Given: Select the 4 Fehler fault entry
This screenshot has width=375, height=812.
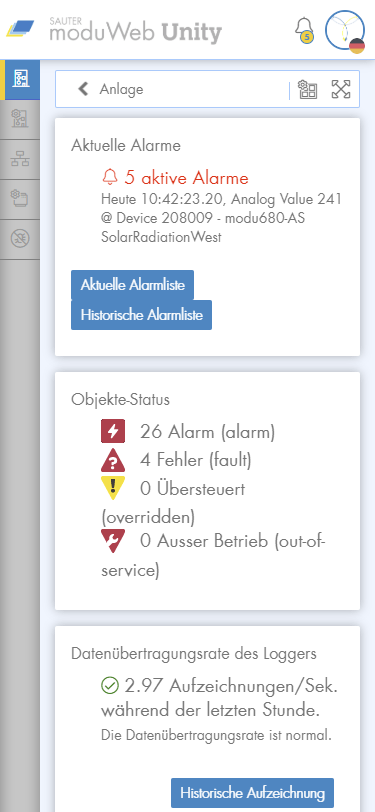Looking at the screenshot, I should [176, 460].
